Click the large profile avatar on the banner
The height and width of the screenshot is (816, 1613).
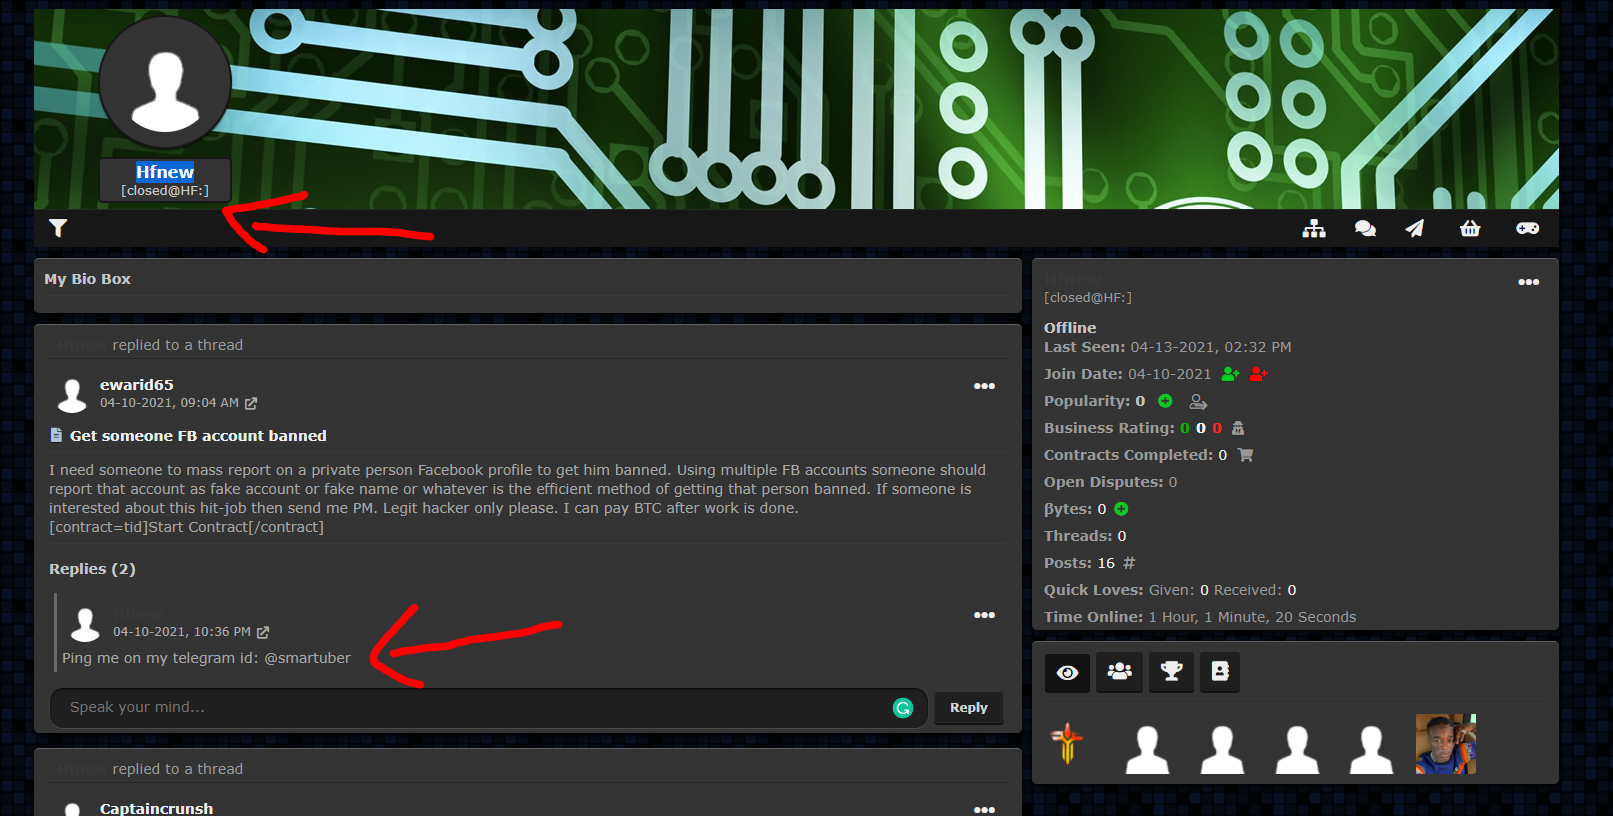(x=165, y=82)
